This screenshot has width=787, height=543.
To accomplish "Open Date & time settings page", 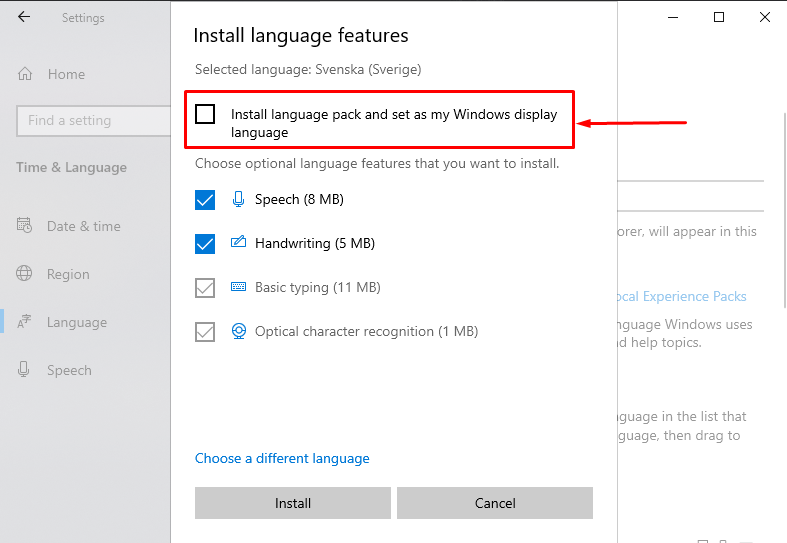I will click(x=83, y=226).
